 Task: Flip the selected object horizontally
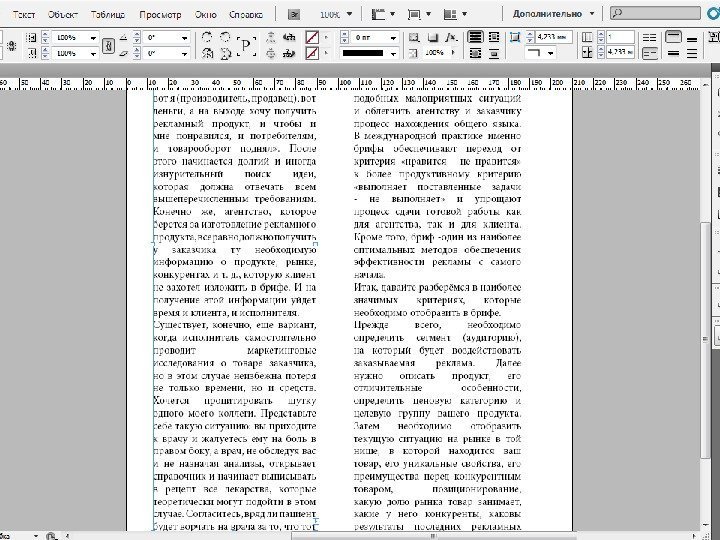(x=208, y=54)
